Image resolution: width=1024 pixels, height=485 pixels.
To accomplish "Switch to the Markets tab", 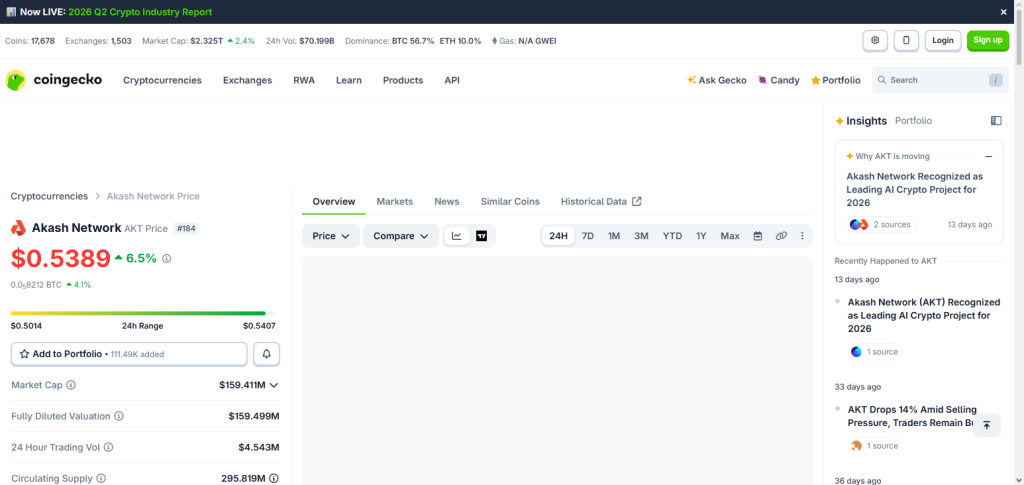I will pos(394,202).
